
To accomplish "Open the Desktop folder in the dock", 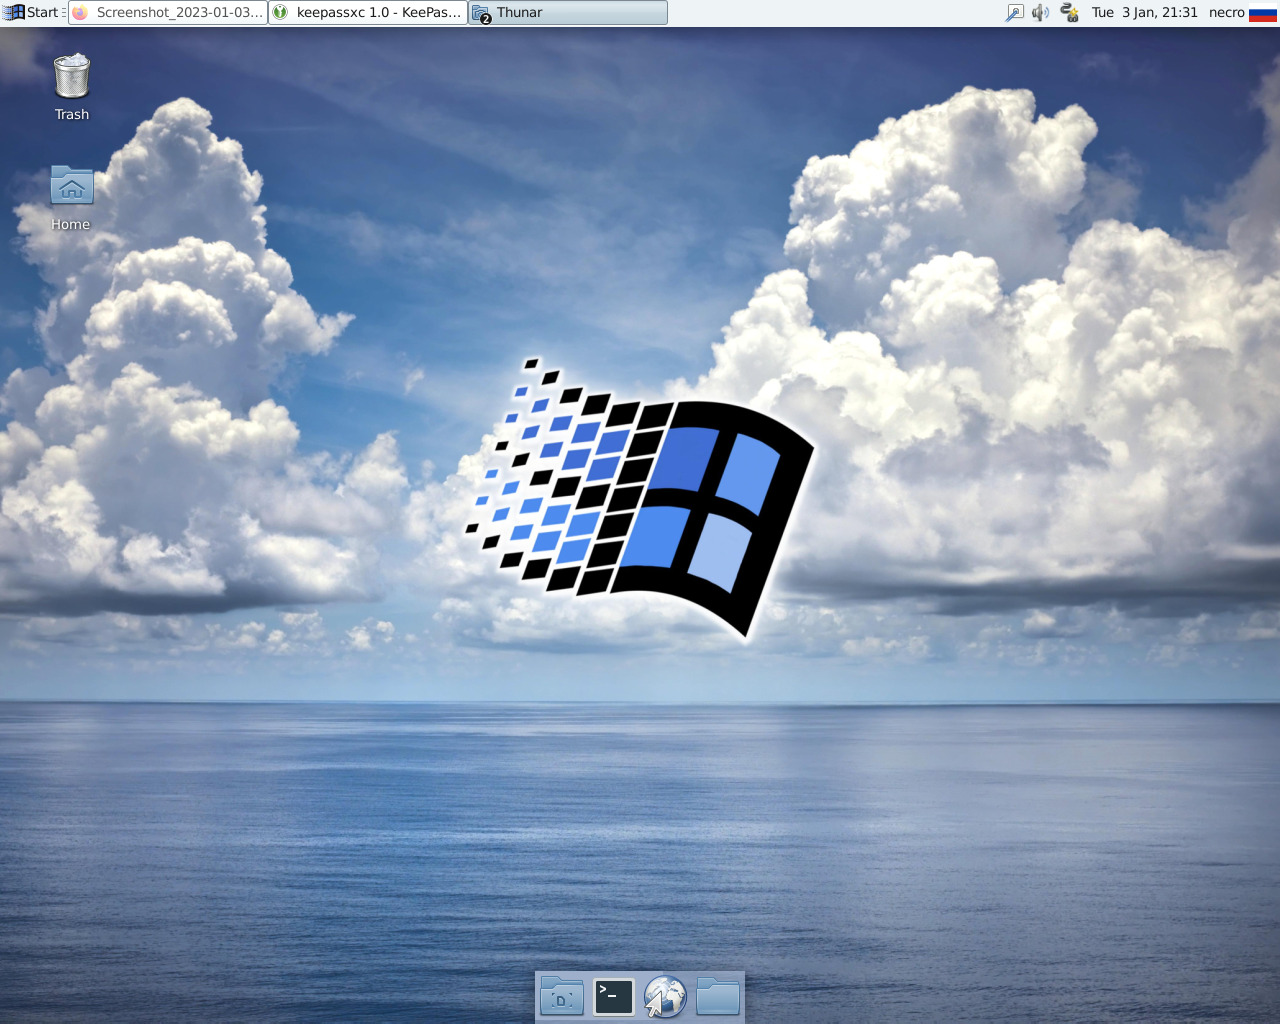I will tap(562, 996).
